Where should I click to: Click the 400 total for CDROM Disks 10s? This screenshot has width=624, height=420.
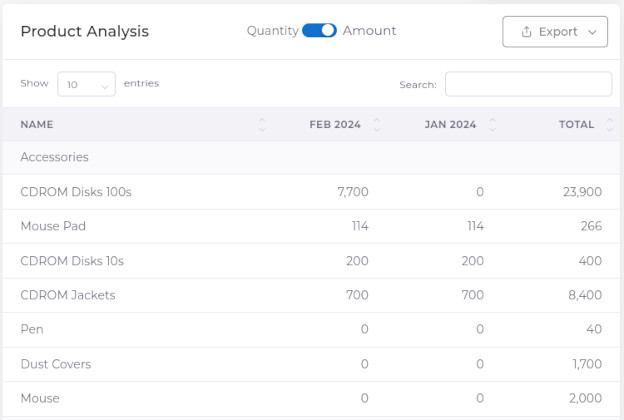point(590,261)
